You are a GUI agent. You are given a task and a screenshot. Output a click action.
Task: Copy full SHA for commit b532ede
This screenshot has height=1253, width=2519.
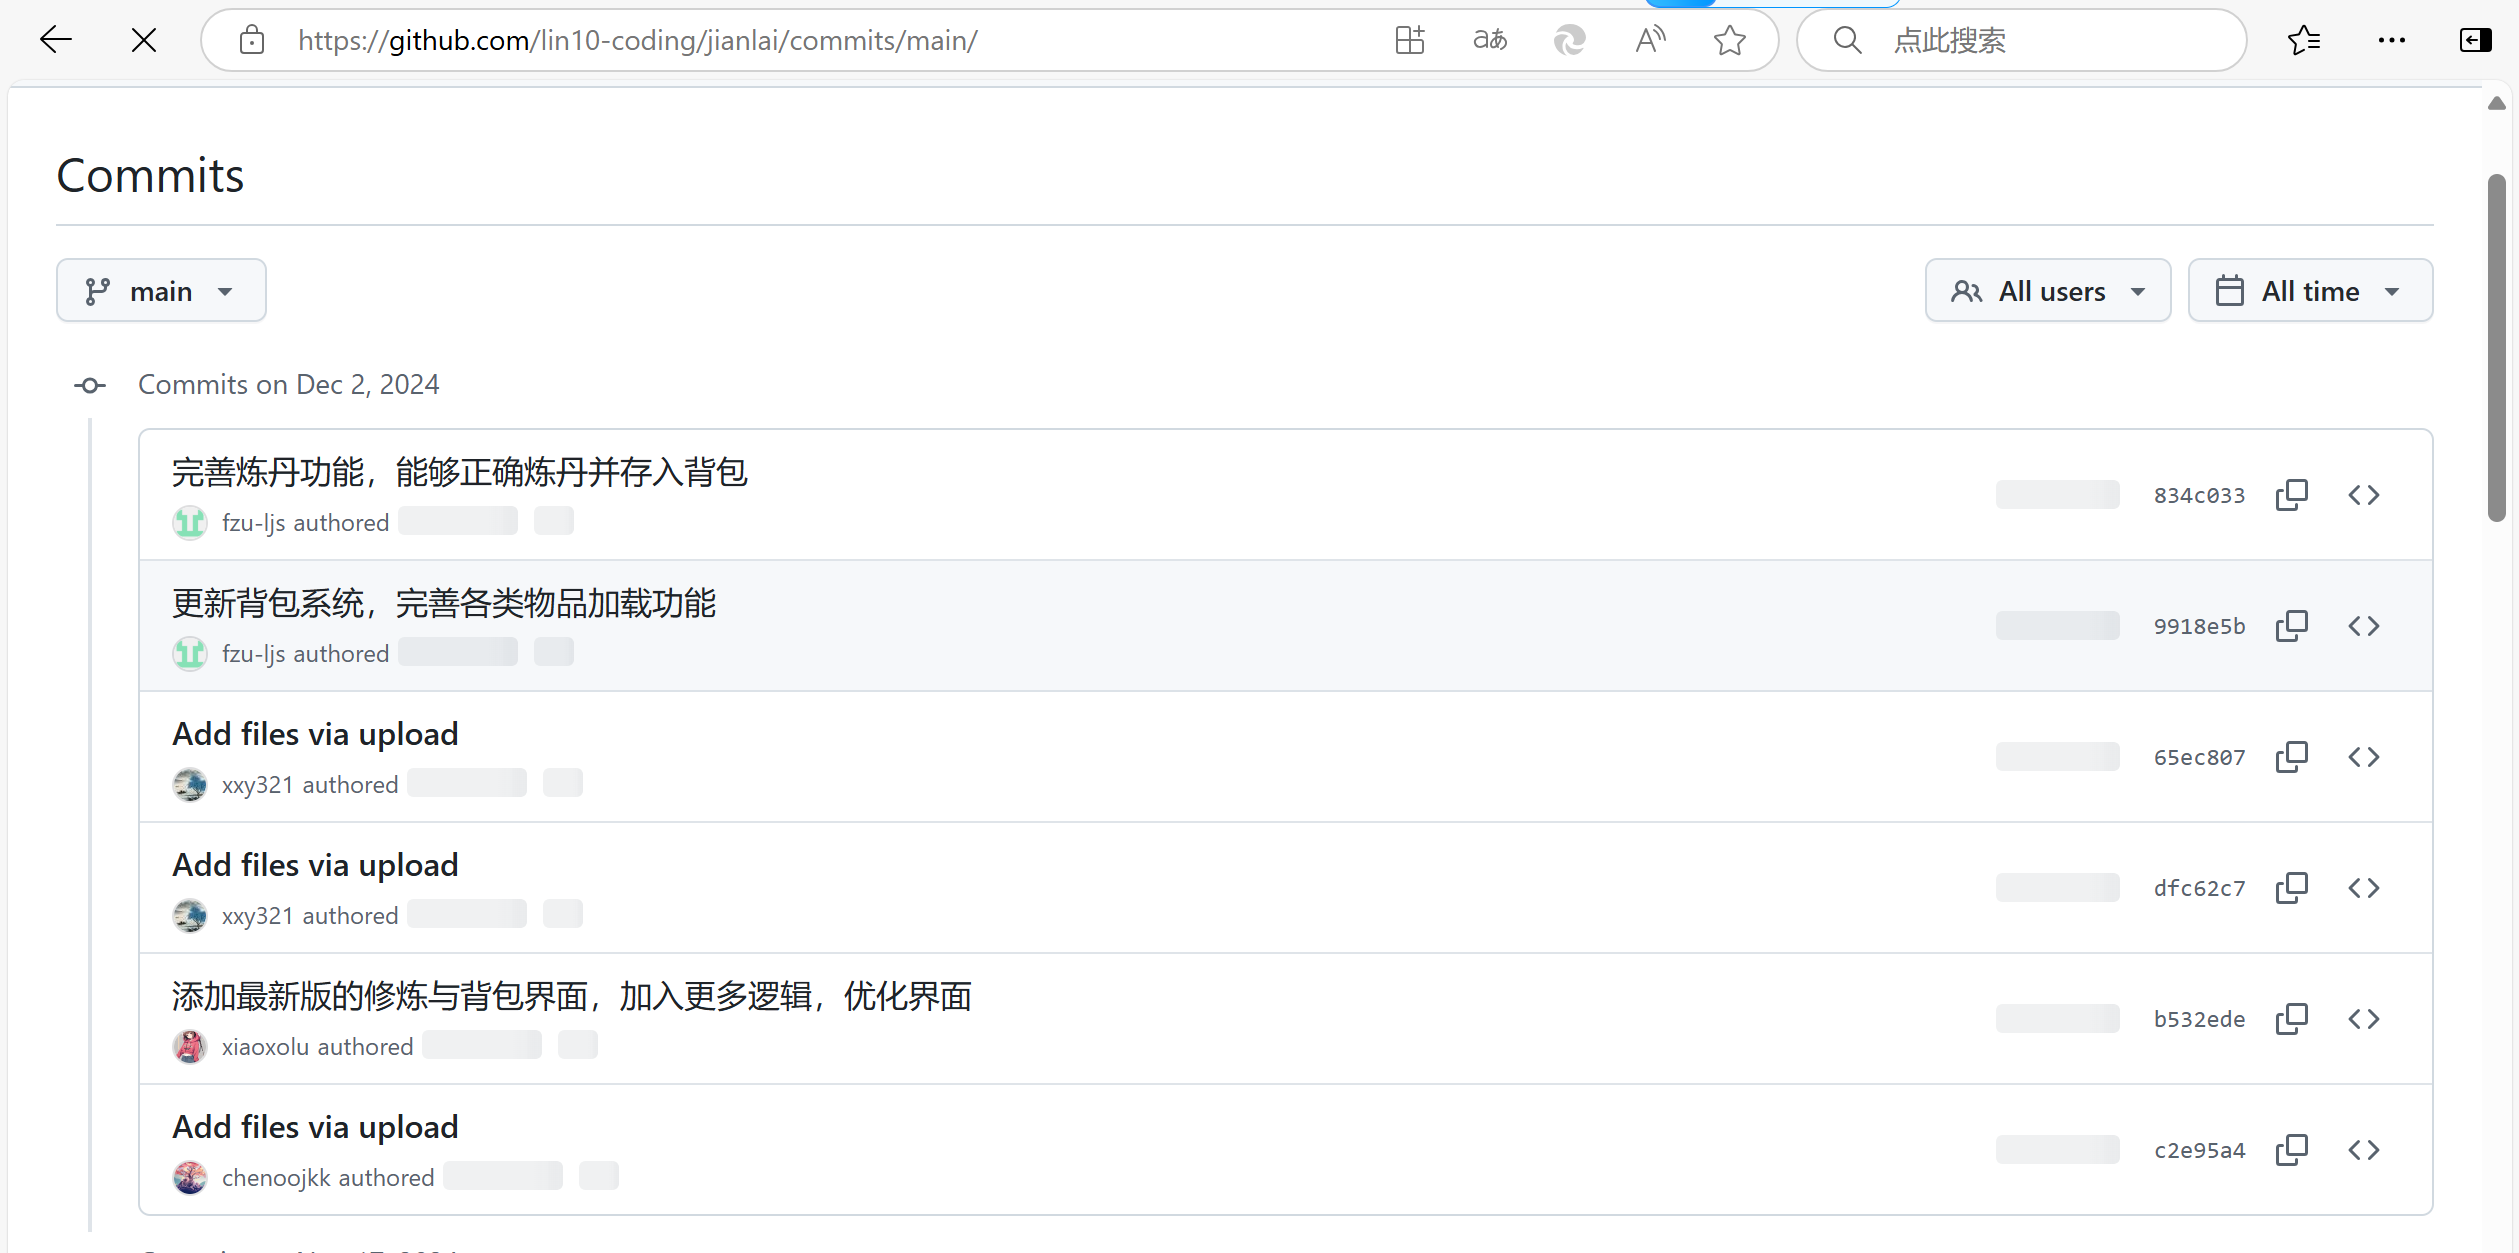tap(2291, 1019)
